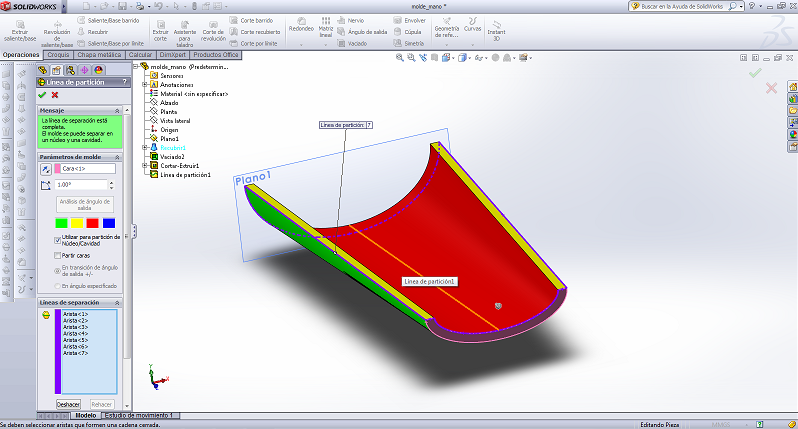Click the viewport red cancel X corner
798x429 pixels.
[x=772, y=88]
